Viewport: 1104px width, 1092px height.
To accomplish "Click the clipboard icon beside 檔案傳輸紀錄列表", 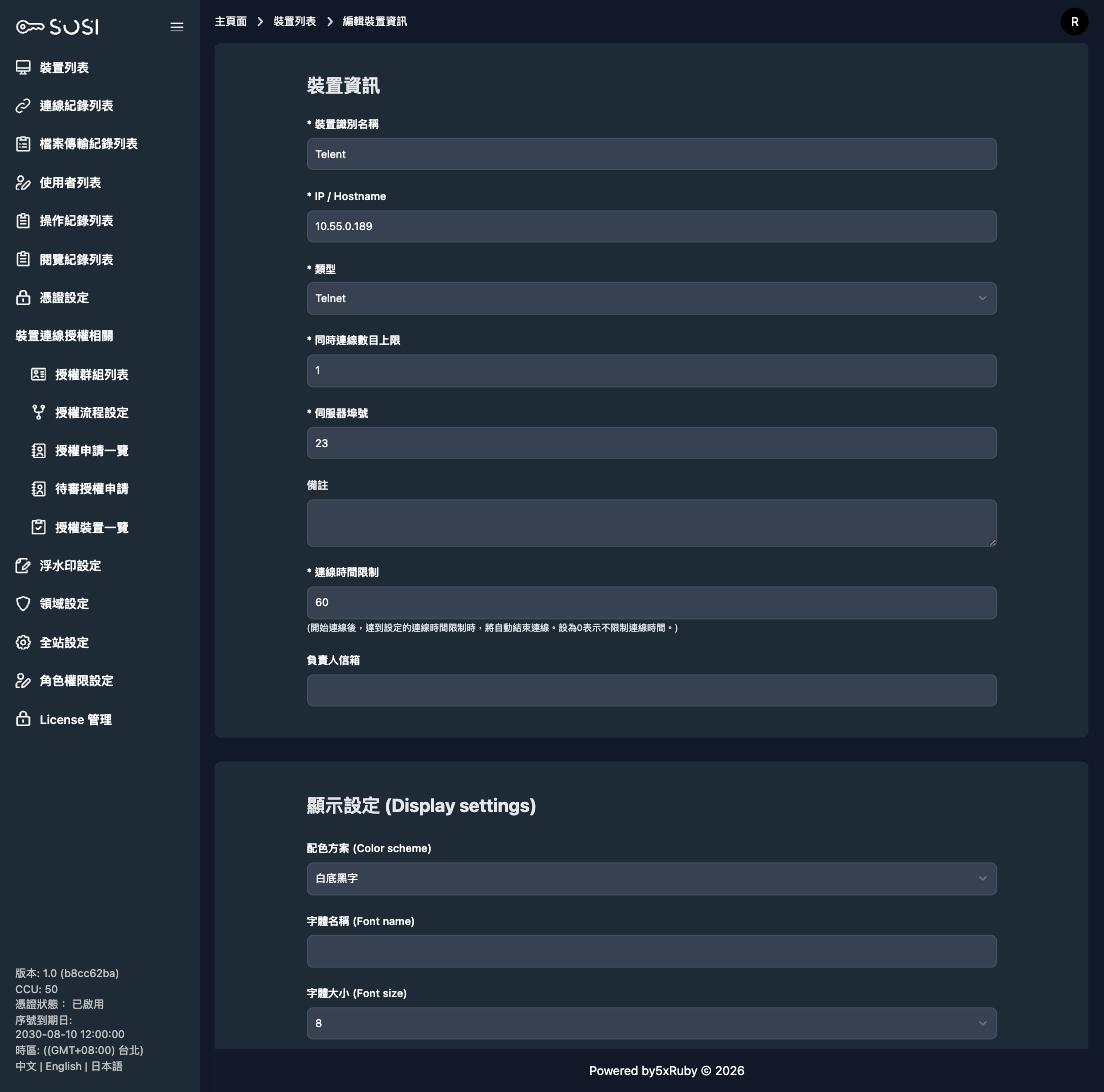I will click(23, 144).
